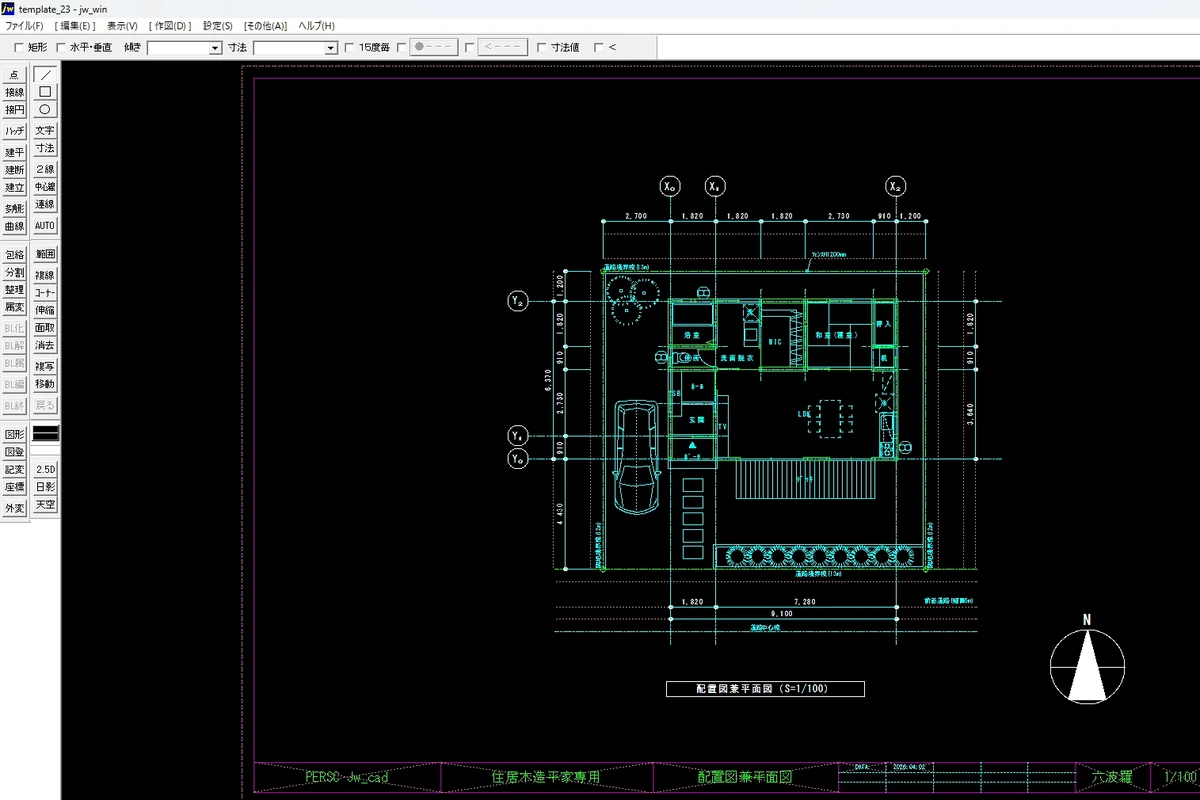Open the 建平 building plan tool
This screenshot has height=800, width=1200.
tap(14, 152)
